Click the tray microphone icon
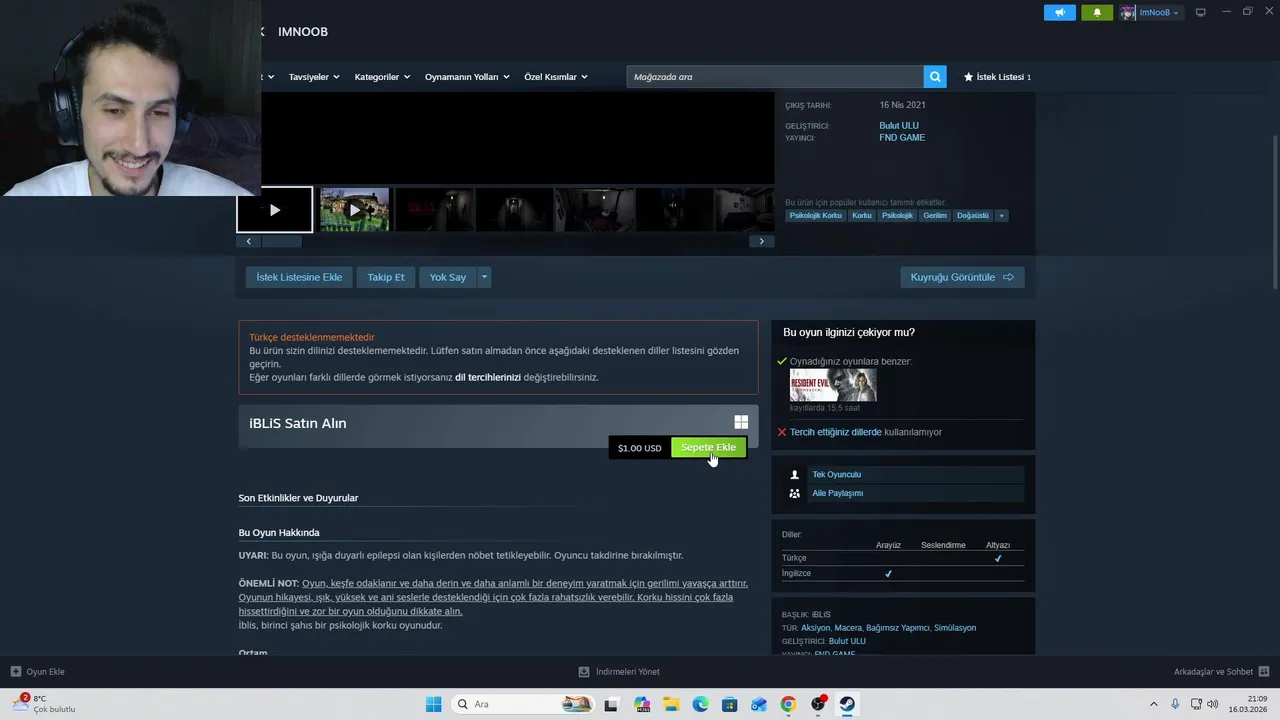Image resolution: width=1280 pixels, height=720 pixels. (1175, 704)
